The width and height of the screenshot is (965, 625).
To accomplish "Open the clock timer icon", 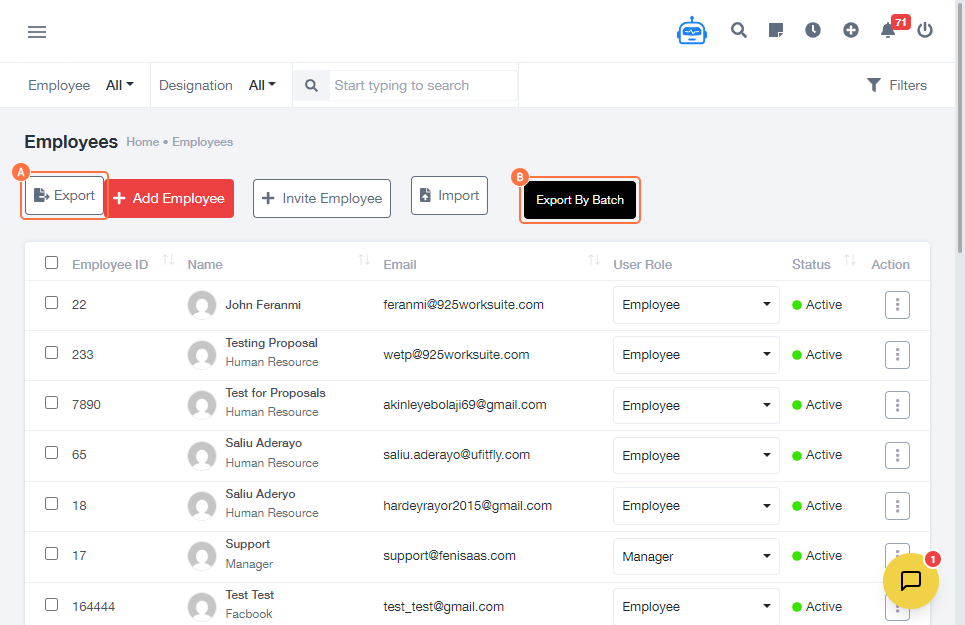I will point(813,30).
